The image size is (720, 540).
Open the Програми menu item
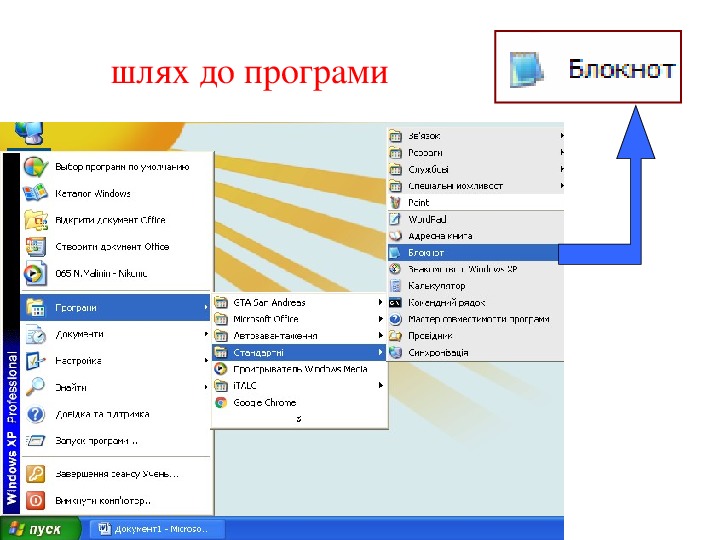(115, 308)
